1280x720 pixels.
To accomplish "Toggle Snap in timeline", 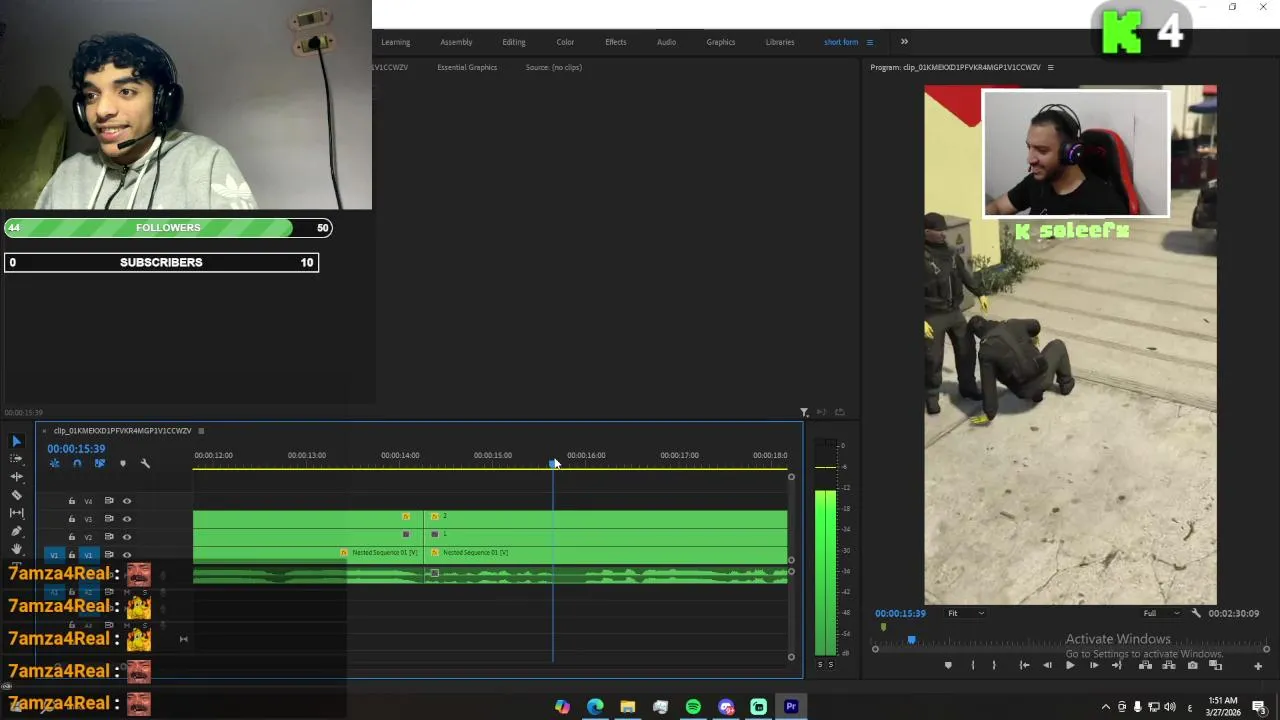I will point(77,463).
